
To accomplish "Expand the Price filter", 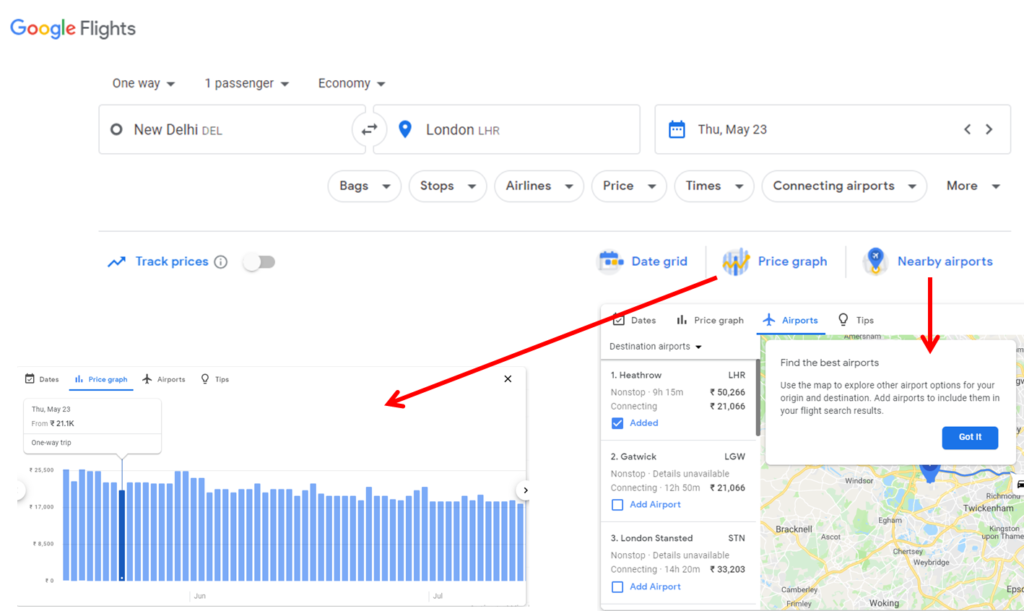I will (629, 186).
